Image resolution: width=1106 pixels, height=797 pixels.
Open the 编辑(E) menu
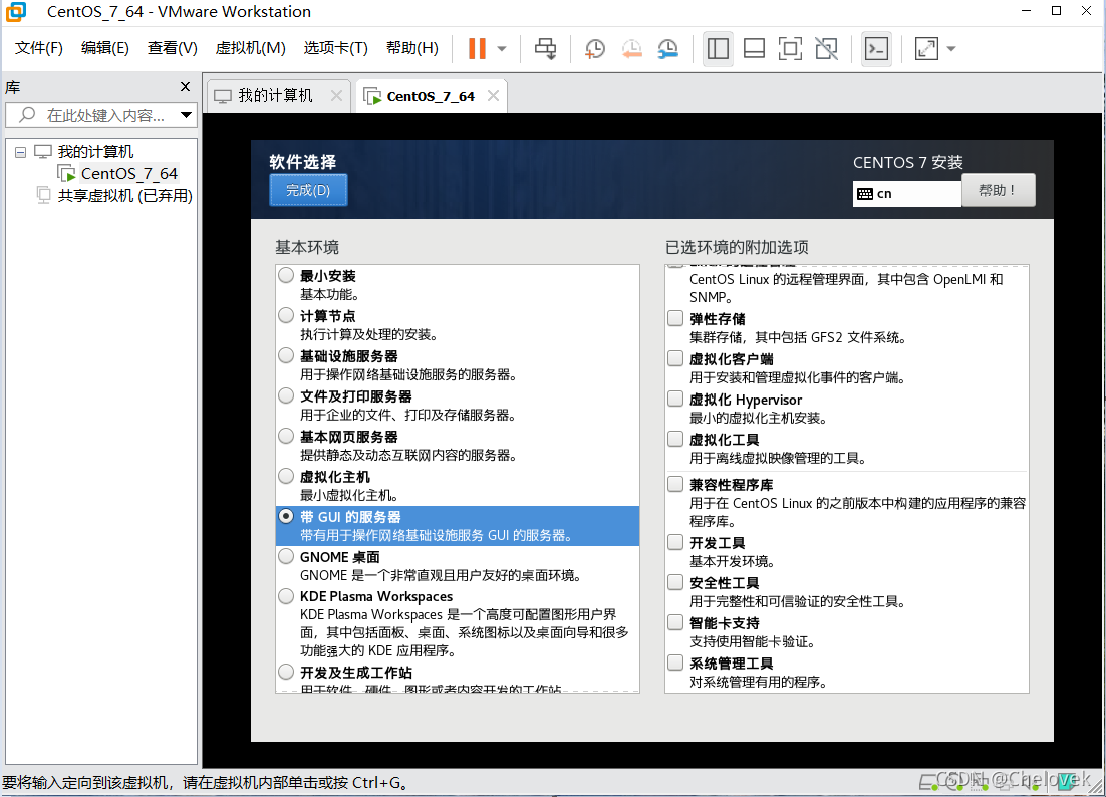[104, 48]
